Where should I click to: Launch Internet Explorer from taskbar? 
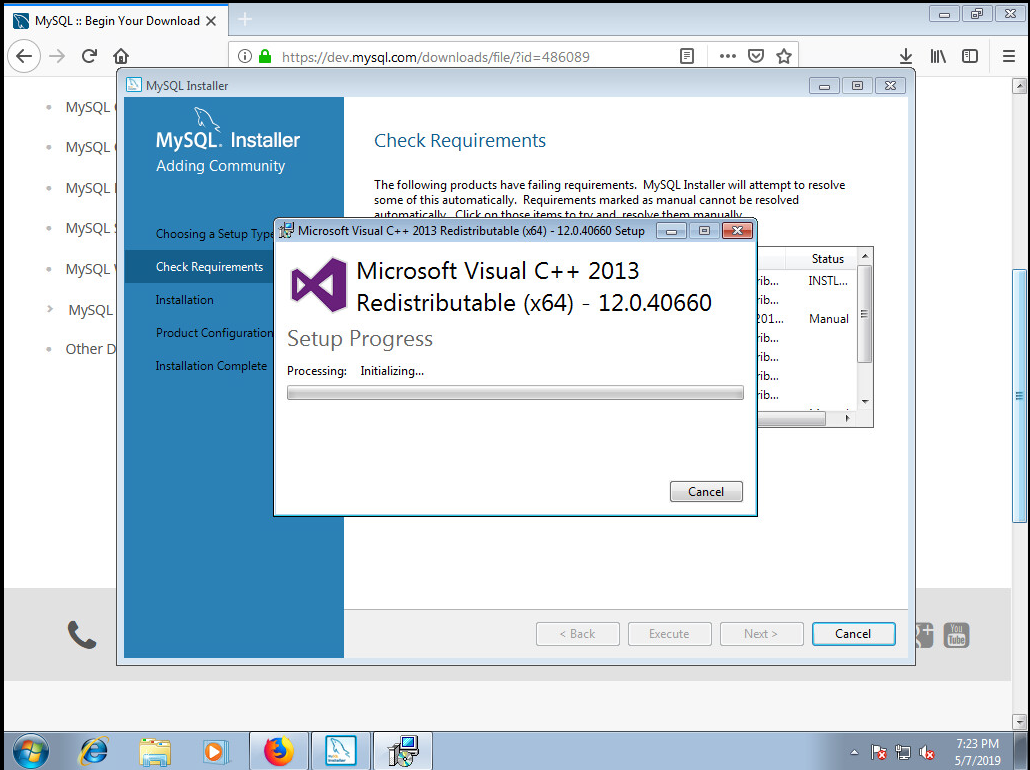pos(93,751)
